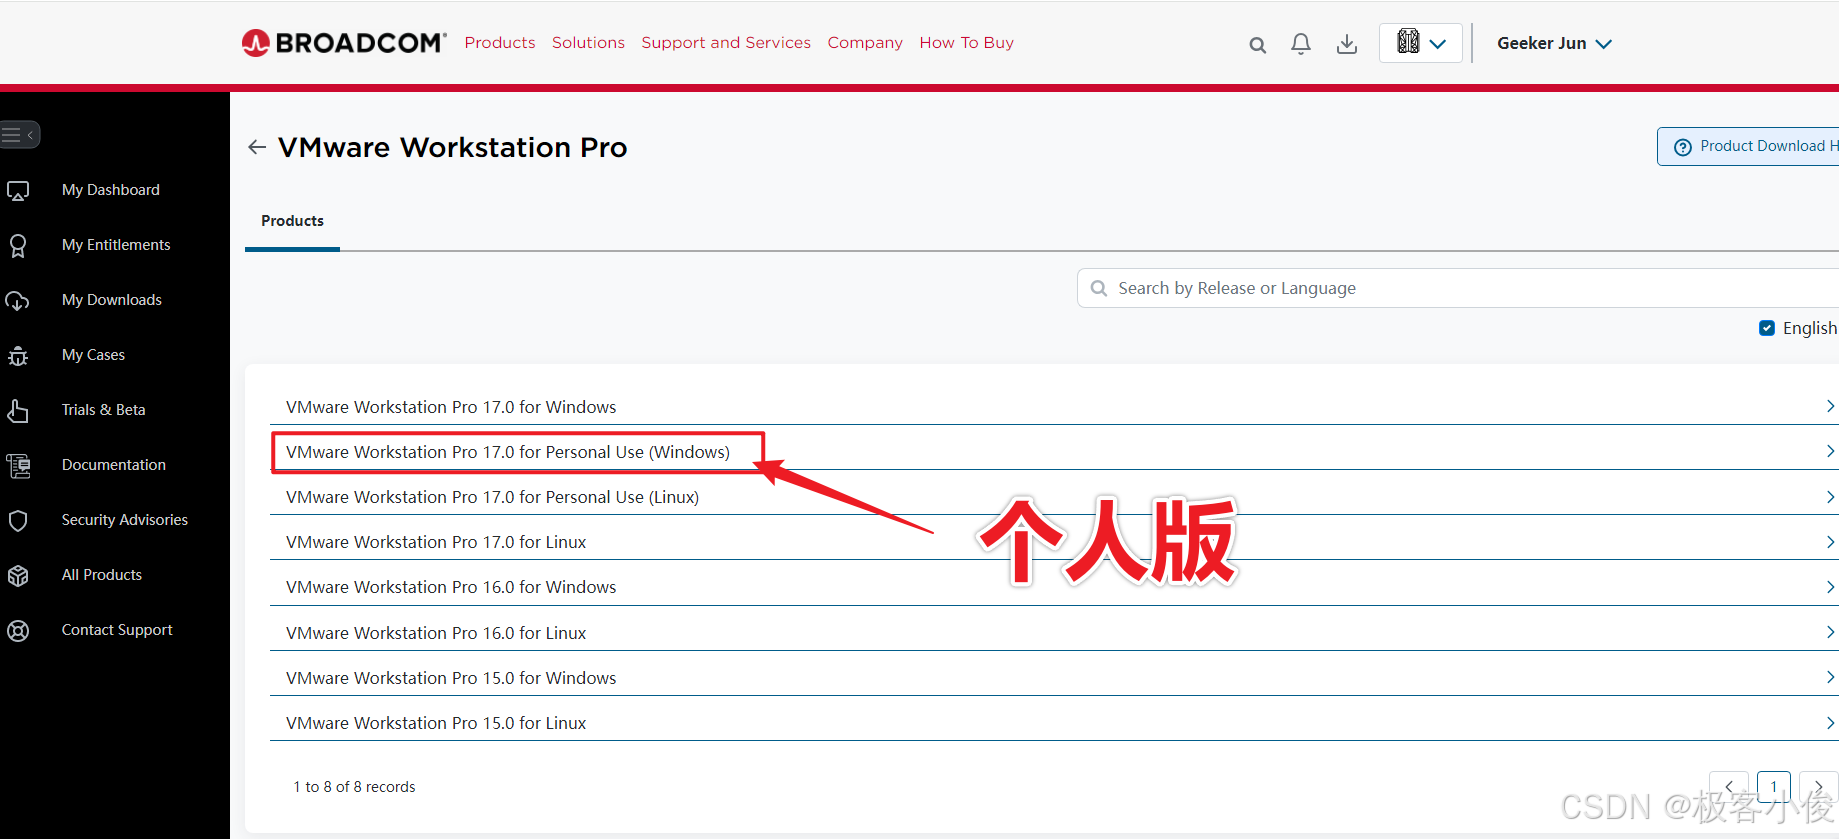Select Workstation Pro 17.0 Personal Use (Linux) text

point(492,497)
